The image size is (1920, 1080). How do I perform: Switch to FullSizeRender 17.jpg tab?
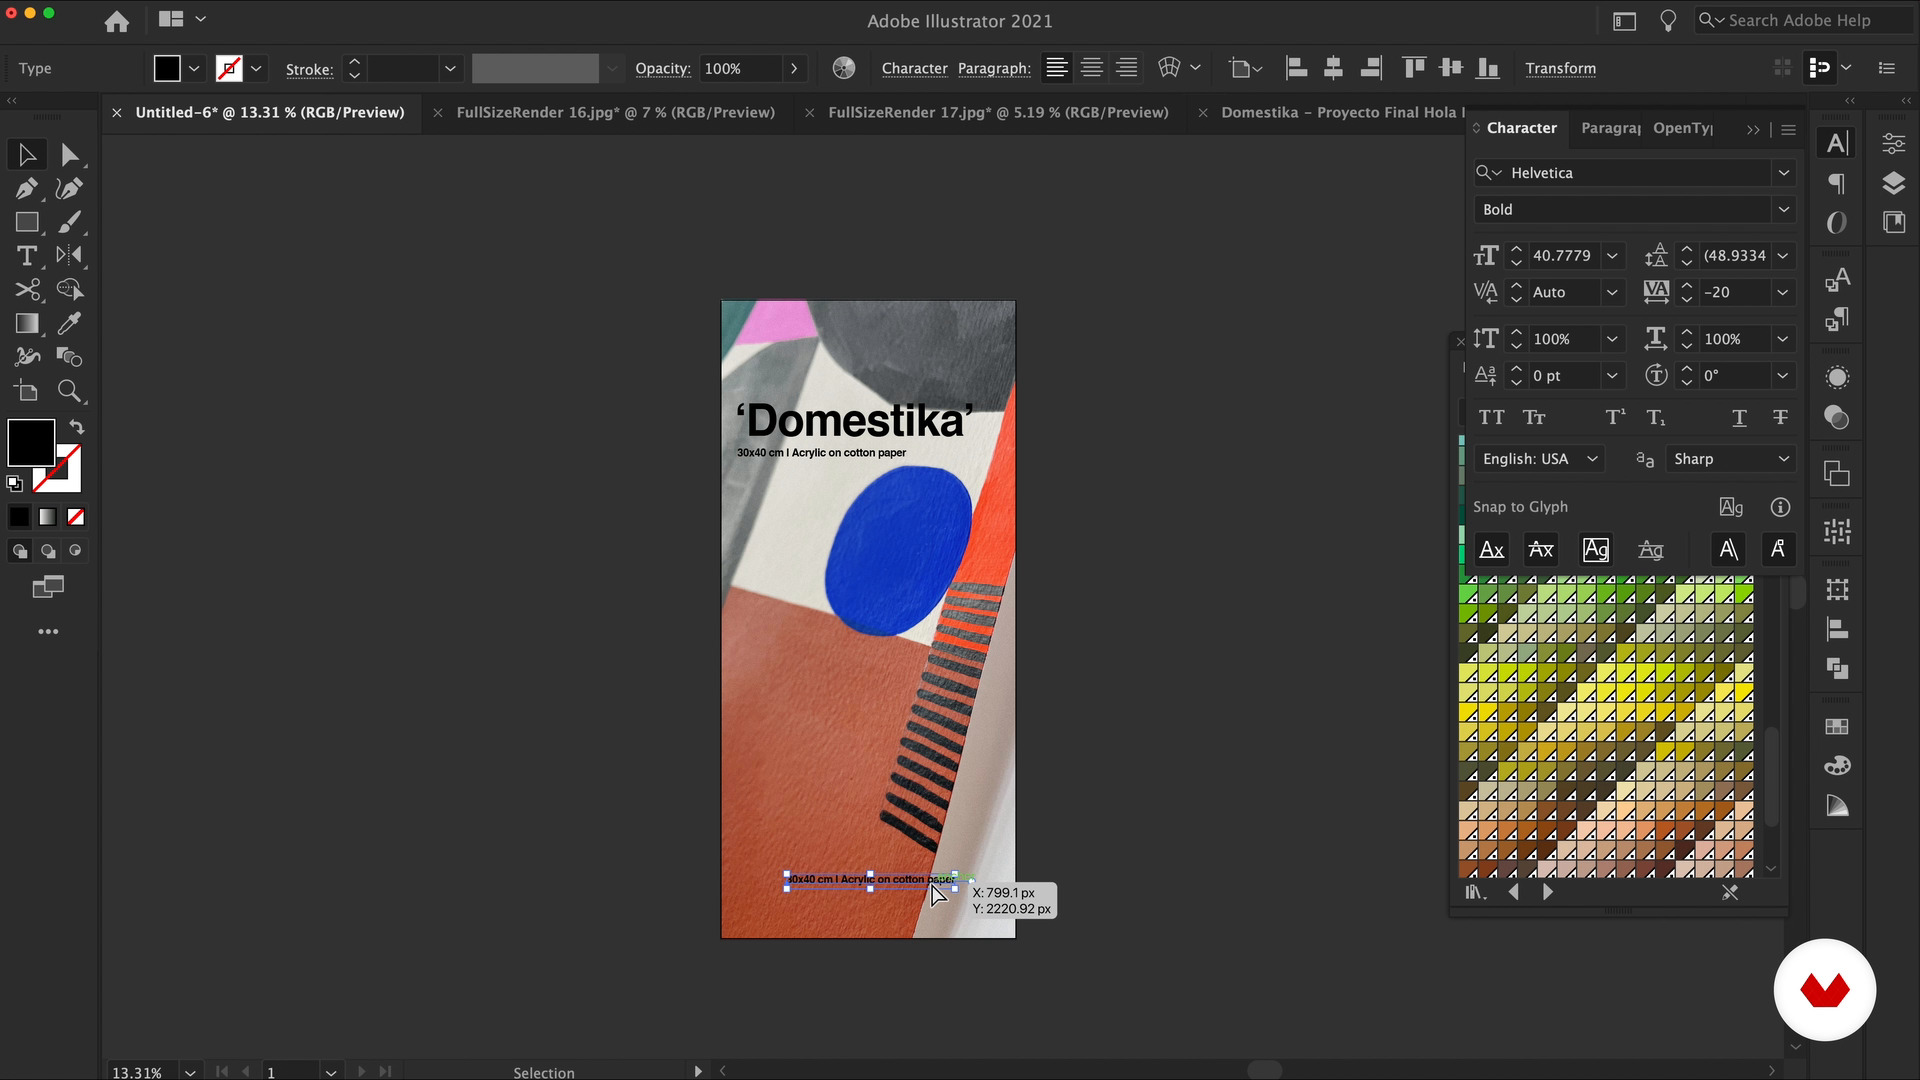[x=998, y=113]
